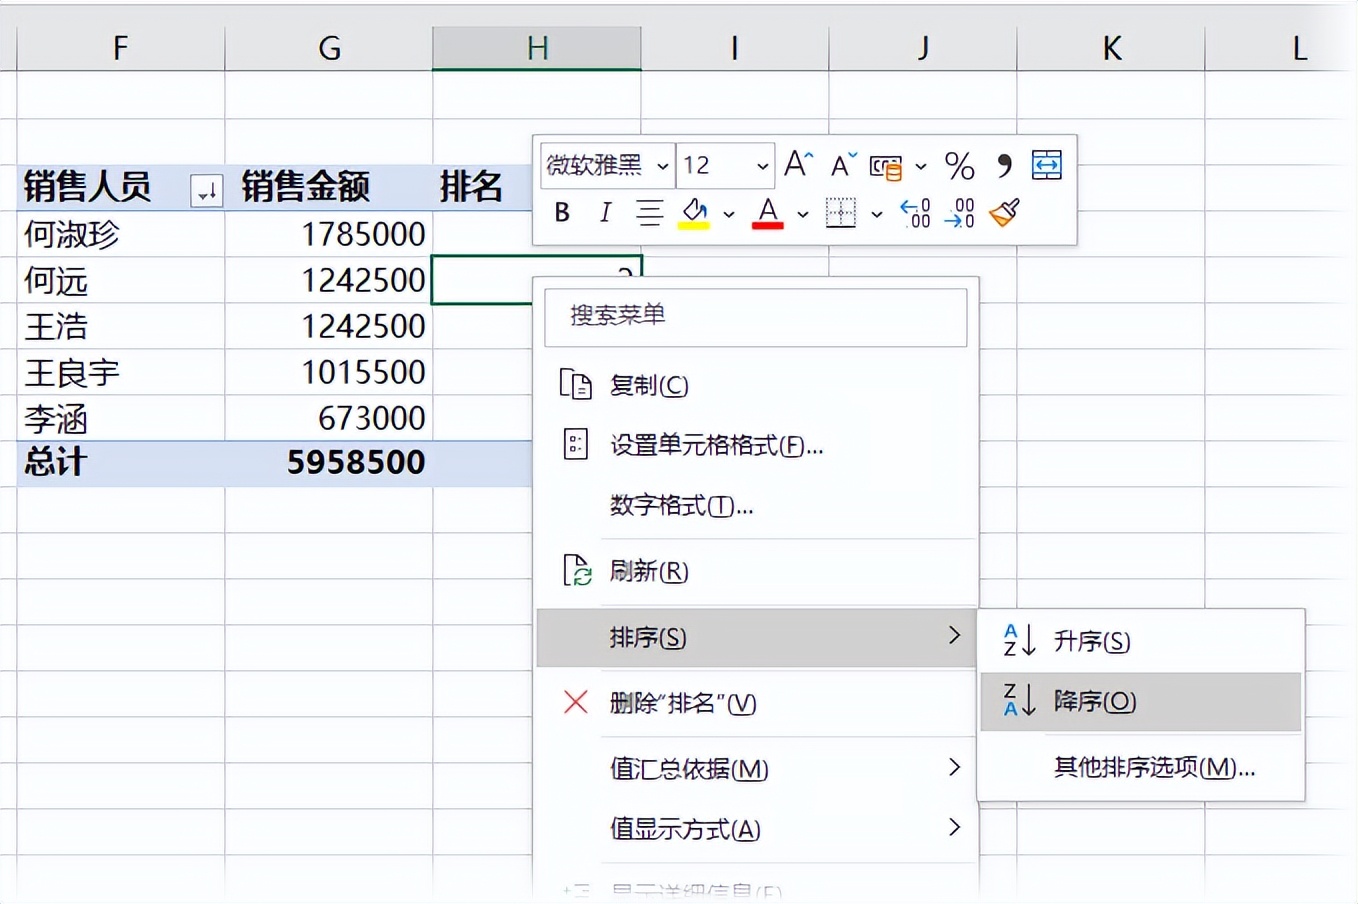Viewport: 1358px width, 904px height.
Task: Click the Merge and Center icon
Action: [1046, 165]
